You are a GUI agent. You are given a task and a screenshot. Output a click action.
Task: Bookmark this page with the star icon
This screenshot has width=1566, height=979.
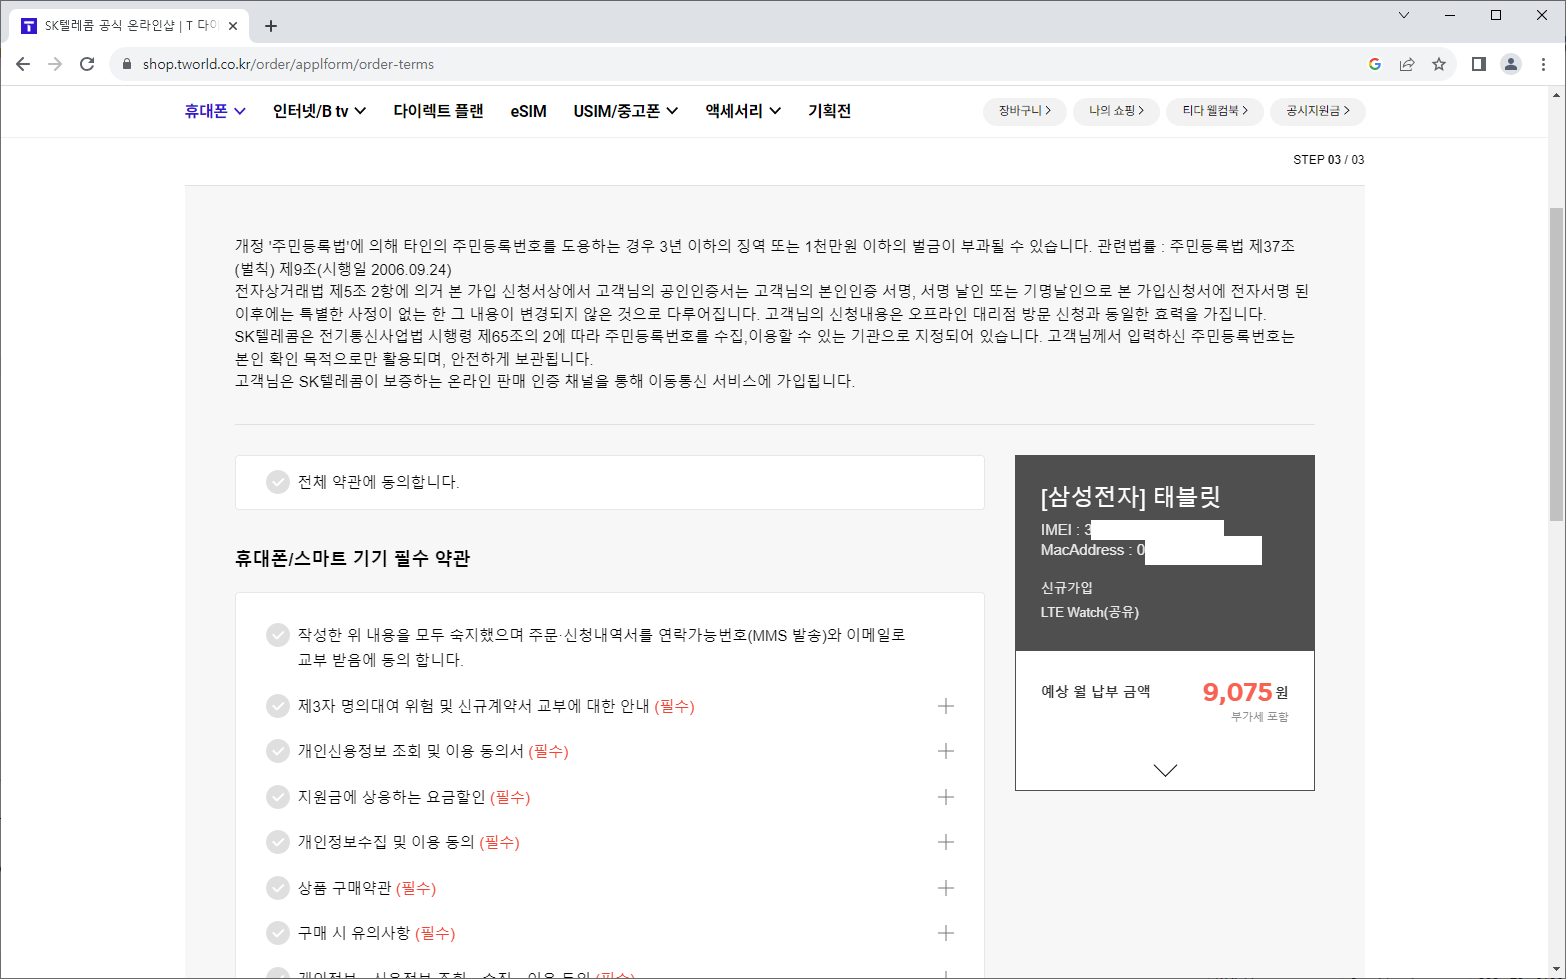(x=1439, y=64)
